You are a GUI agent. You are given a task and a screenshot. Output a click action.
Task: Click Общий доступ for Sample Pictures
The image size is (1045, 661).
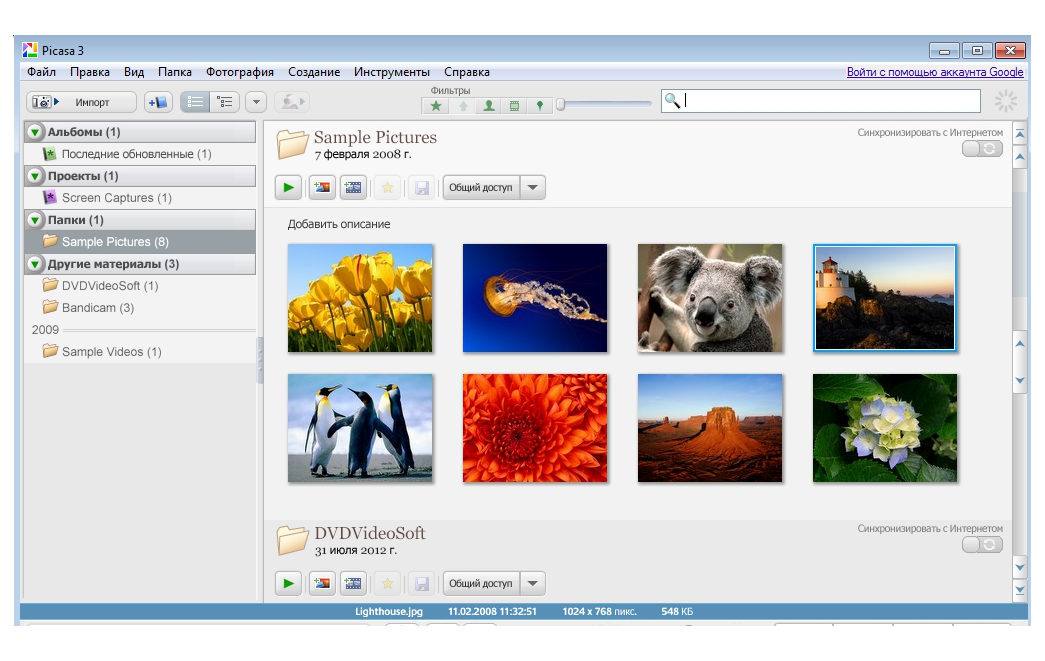coord(481,187)
